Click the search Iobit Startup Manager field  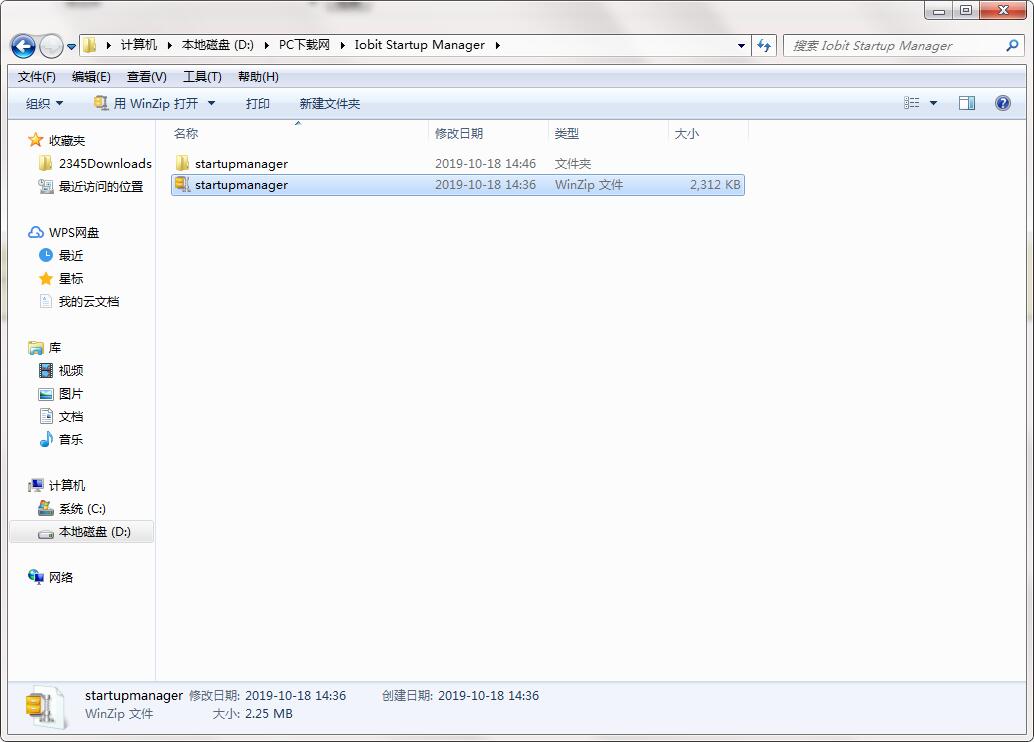[x=903, y=46]
